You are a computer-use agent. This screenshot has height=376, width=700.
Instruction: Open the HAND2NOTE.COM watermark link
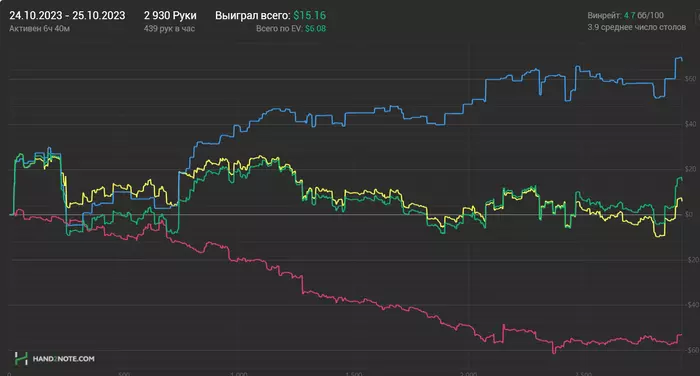tap(63, 359)
